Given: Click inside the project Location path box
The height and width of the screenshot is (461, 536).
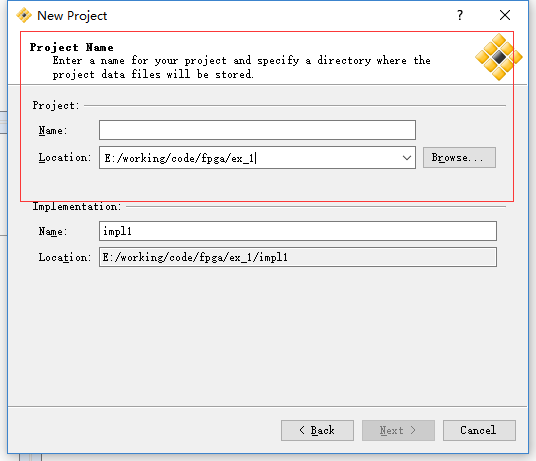Looking at the screenshot, I should click(250, 158).
